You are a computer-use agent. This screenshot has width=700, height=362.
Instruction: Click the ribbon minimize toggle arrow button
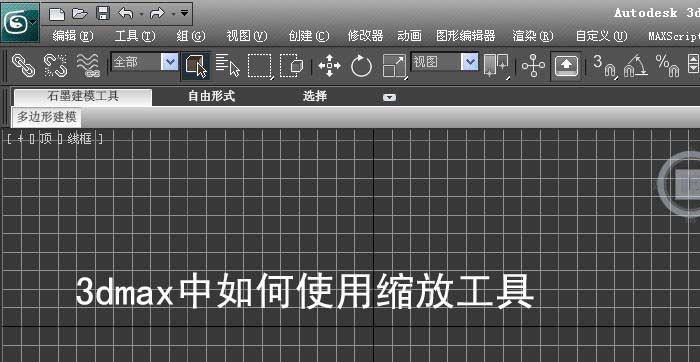point(389,97)
